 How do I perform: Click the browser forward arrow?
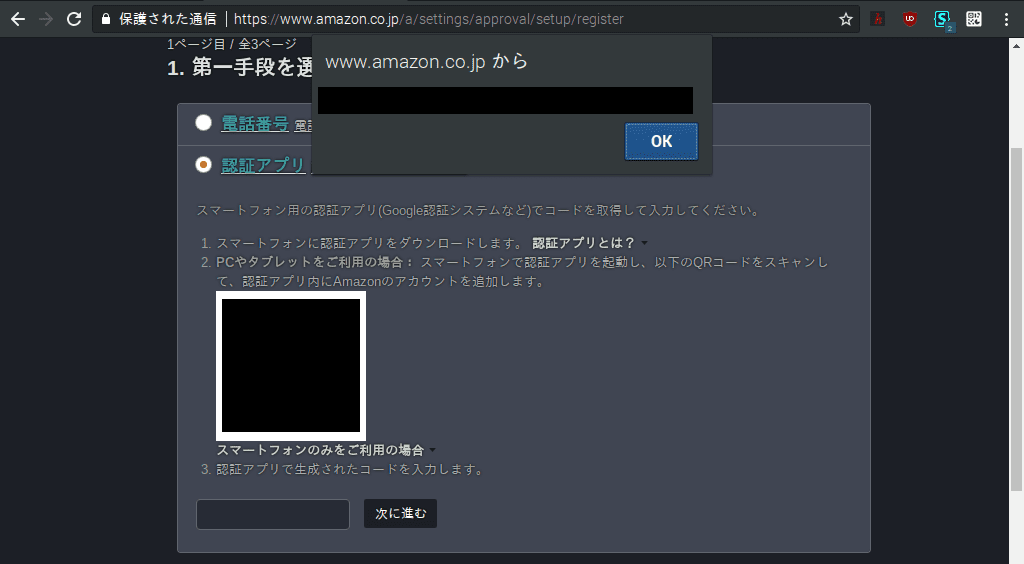[46, 19]
